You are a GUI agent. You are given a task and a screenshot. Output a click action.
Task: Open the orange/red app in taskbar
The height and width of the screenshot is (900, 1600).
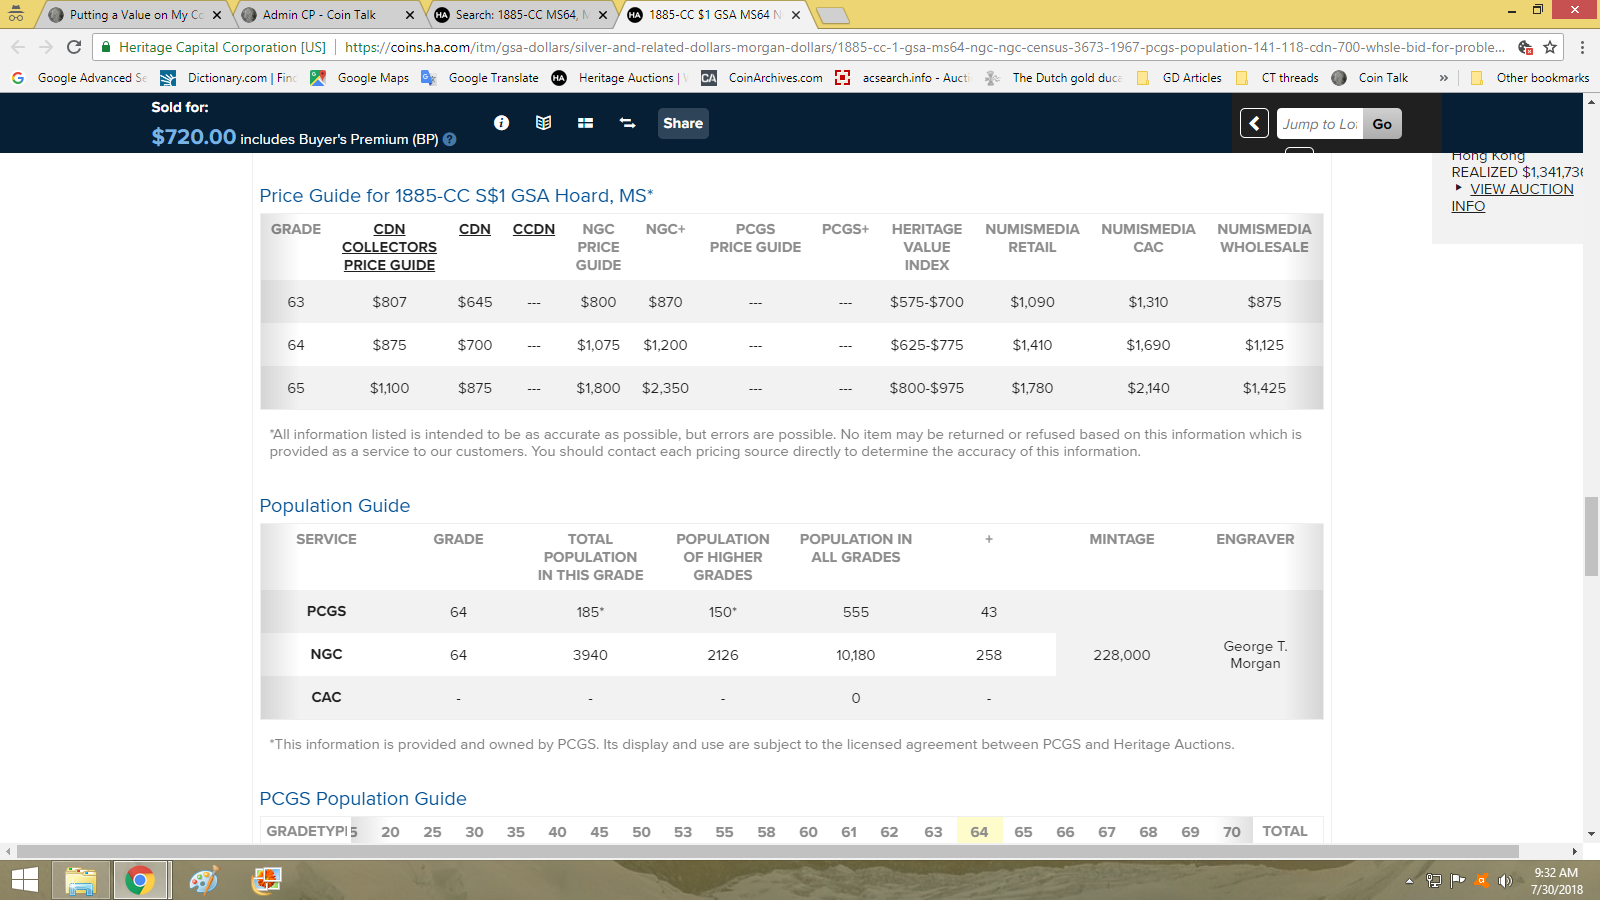(x=266, y=880)
